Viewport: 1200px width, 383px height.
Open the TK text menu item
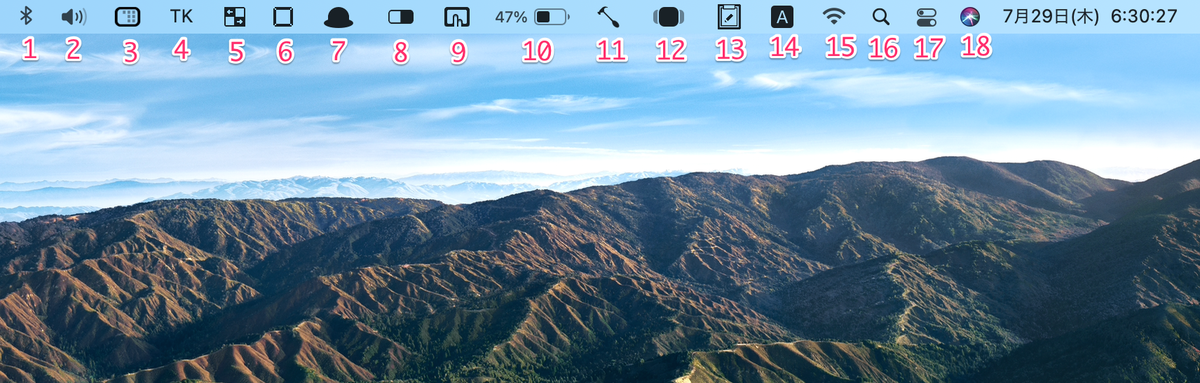tap(181, 17)
